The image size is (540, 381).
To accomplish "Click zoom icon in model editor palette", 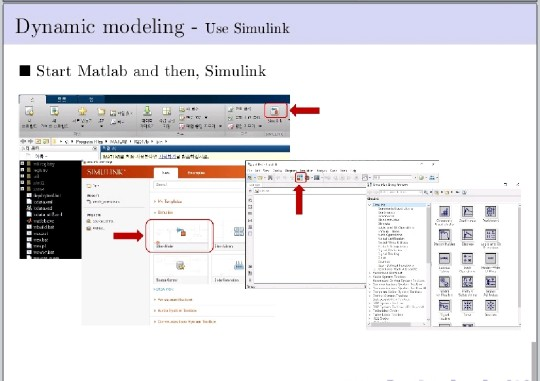I will [250, 200].
